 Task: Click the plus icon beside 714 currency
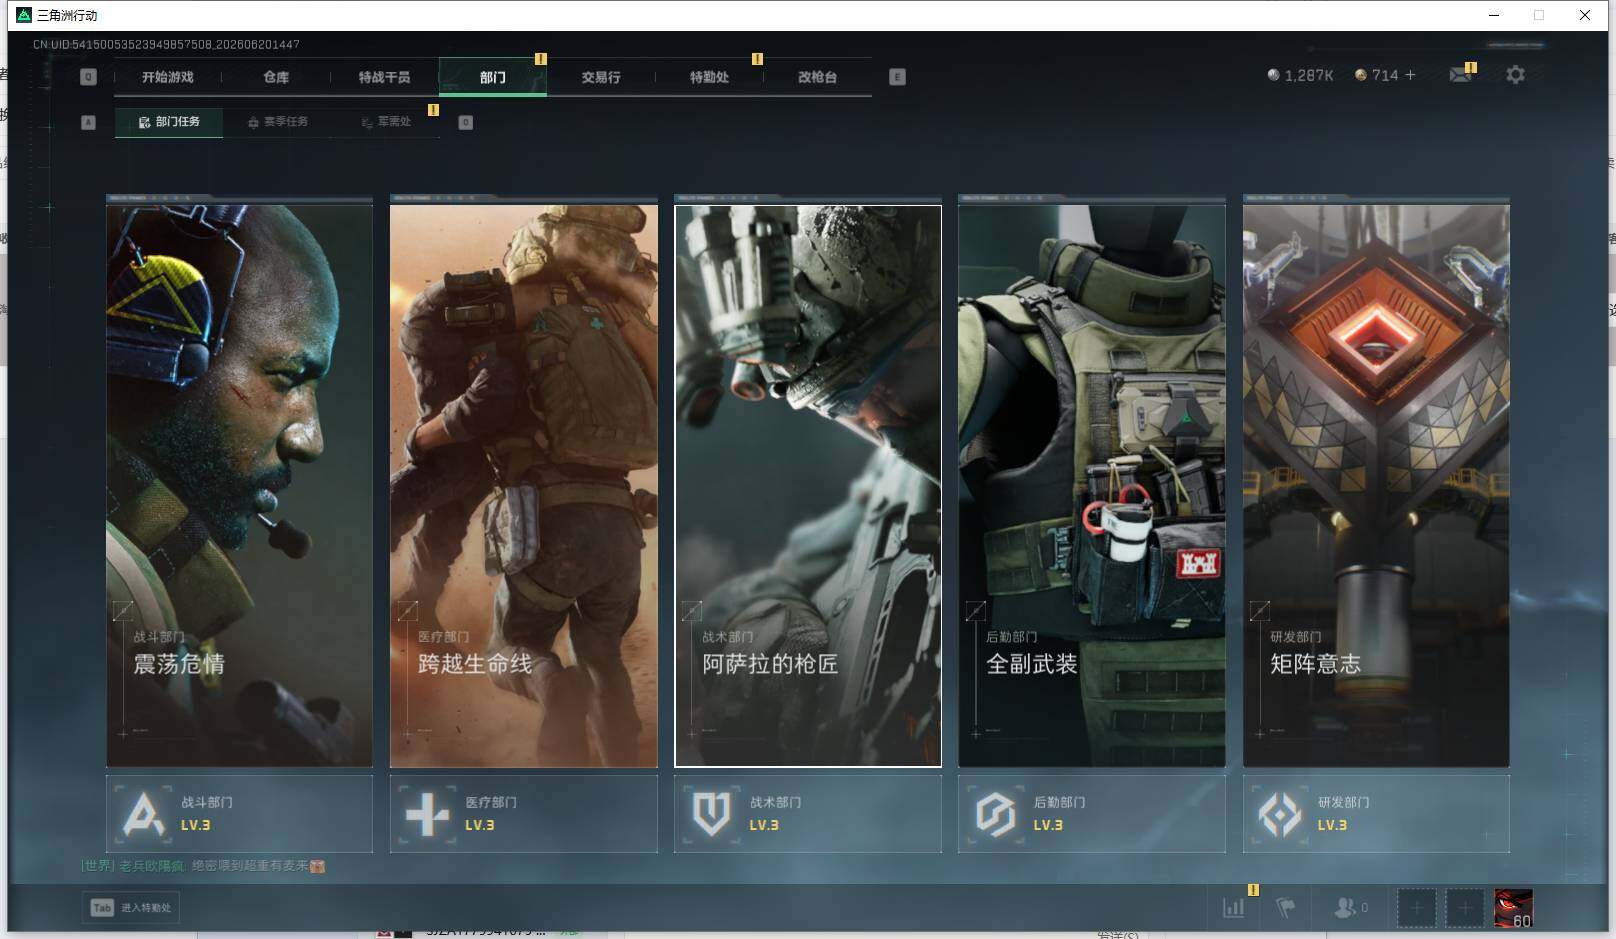coord(1410,75)
